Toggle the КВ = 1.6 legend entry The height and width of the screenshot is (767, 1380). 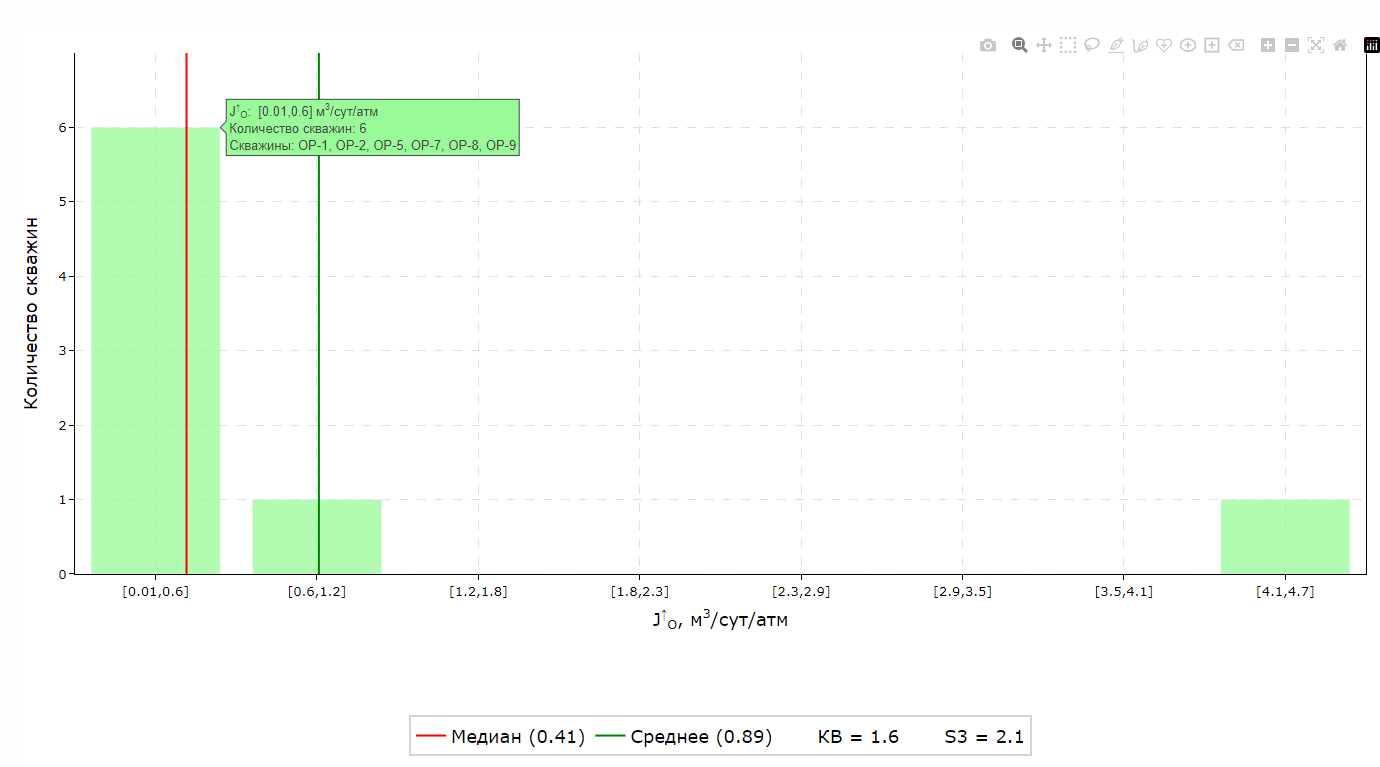point(858,737)
